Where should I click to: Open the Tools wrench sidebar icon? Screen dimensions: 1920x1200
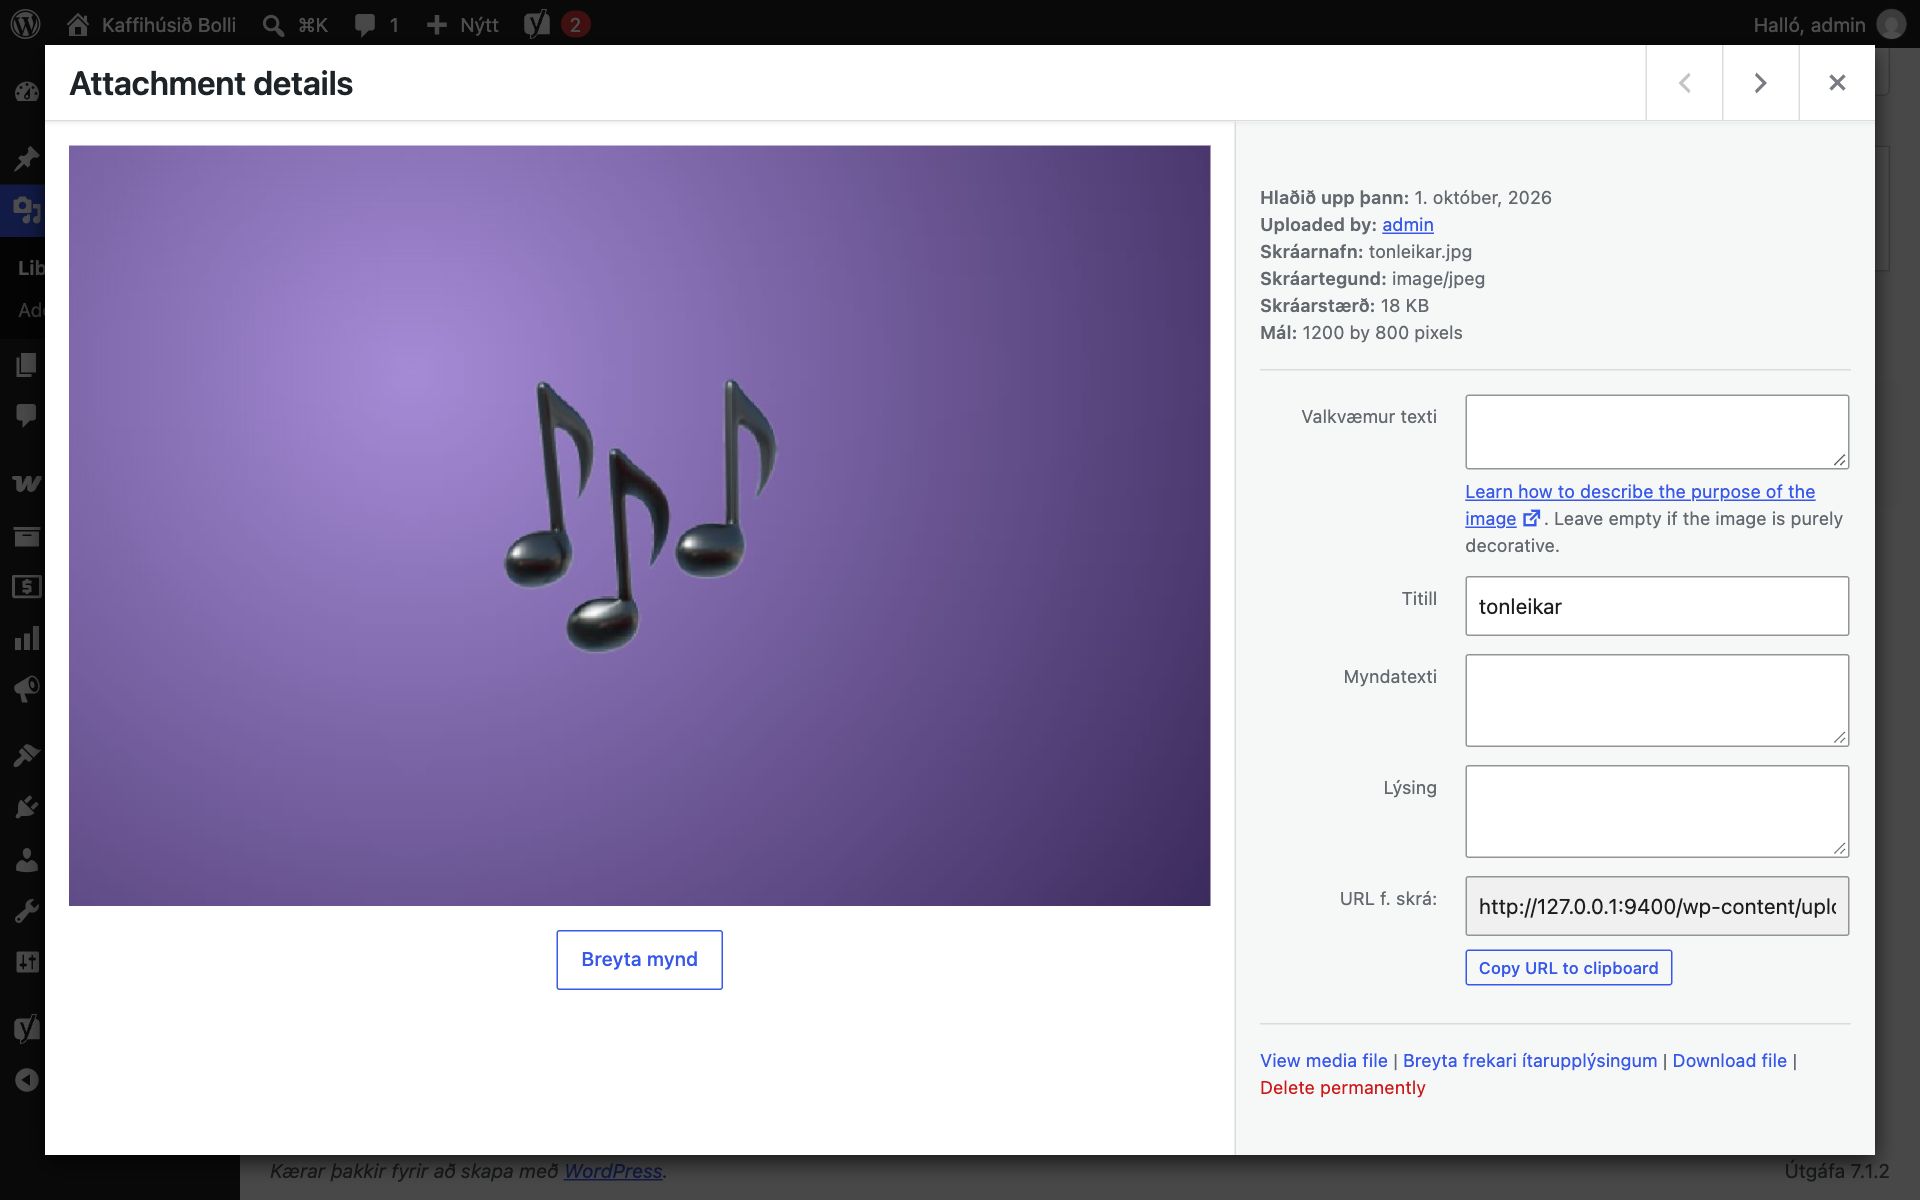click(x=26, y=911)
